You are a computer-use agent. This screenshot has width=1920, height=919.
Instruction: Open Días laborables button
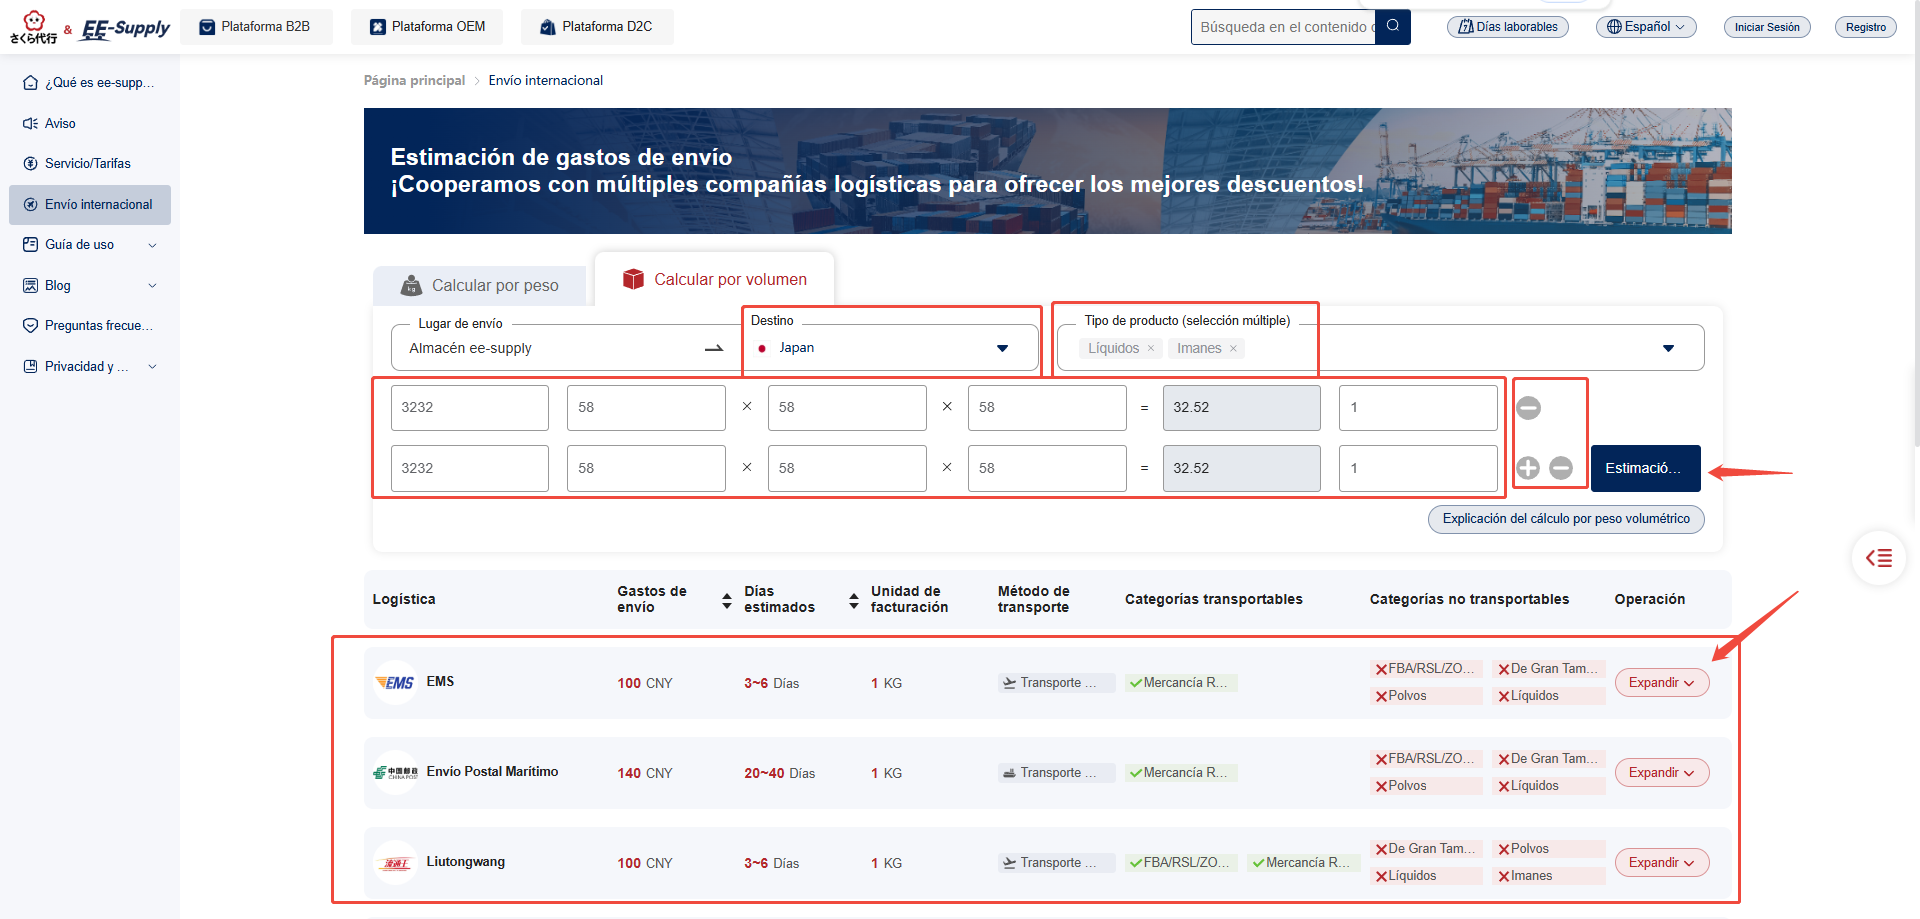1508,27
